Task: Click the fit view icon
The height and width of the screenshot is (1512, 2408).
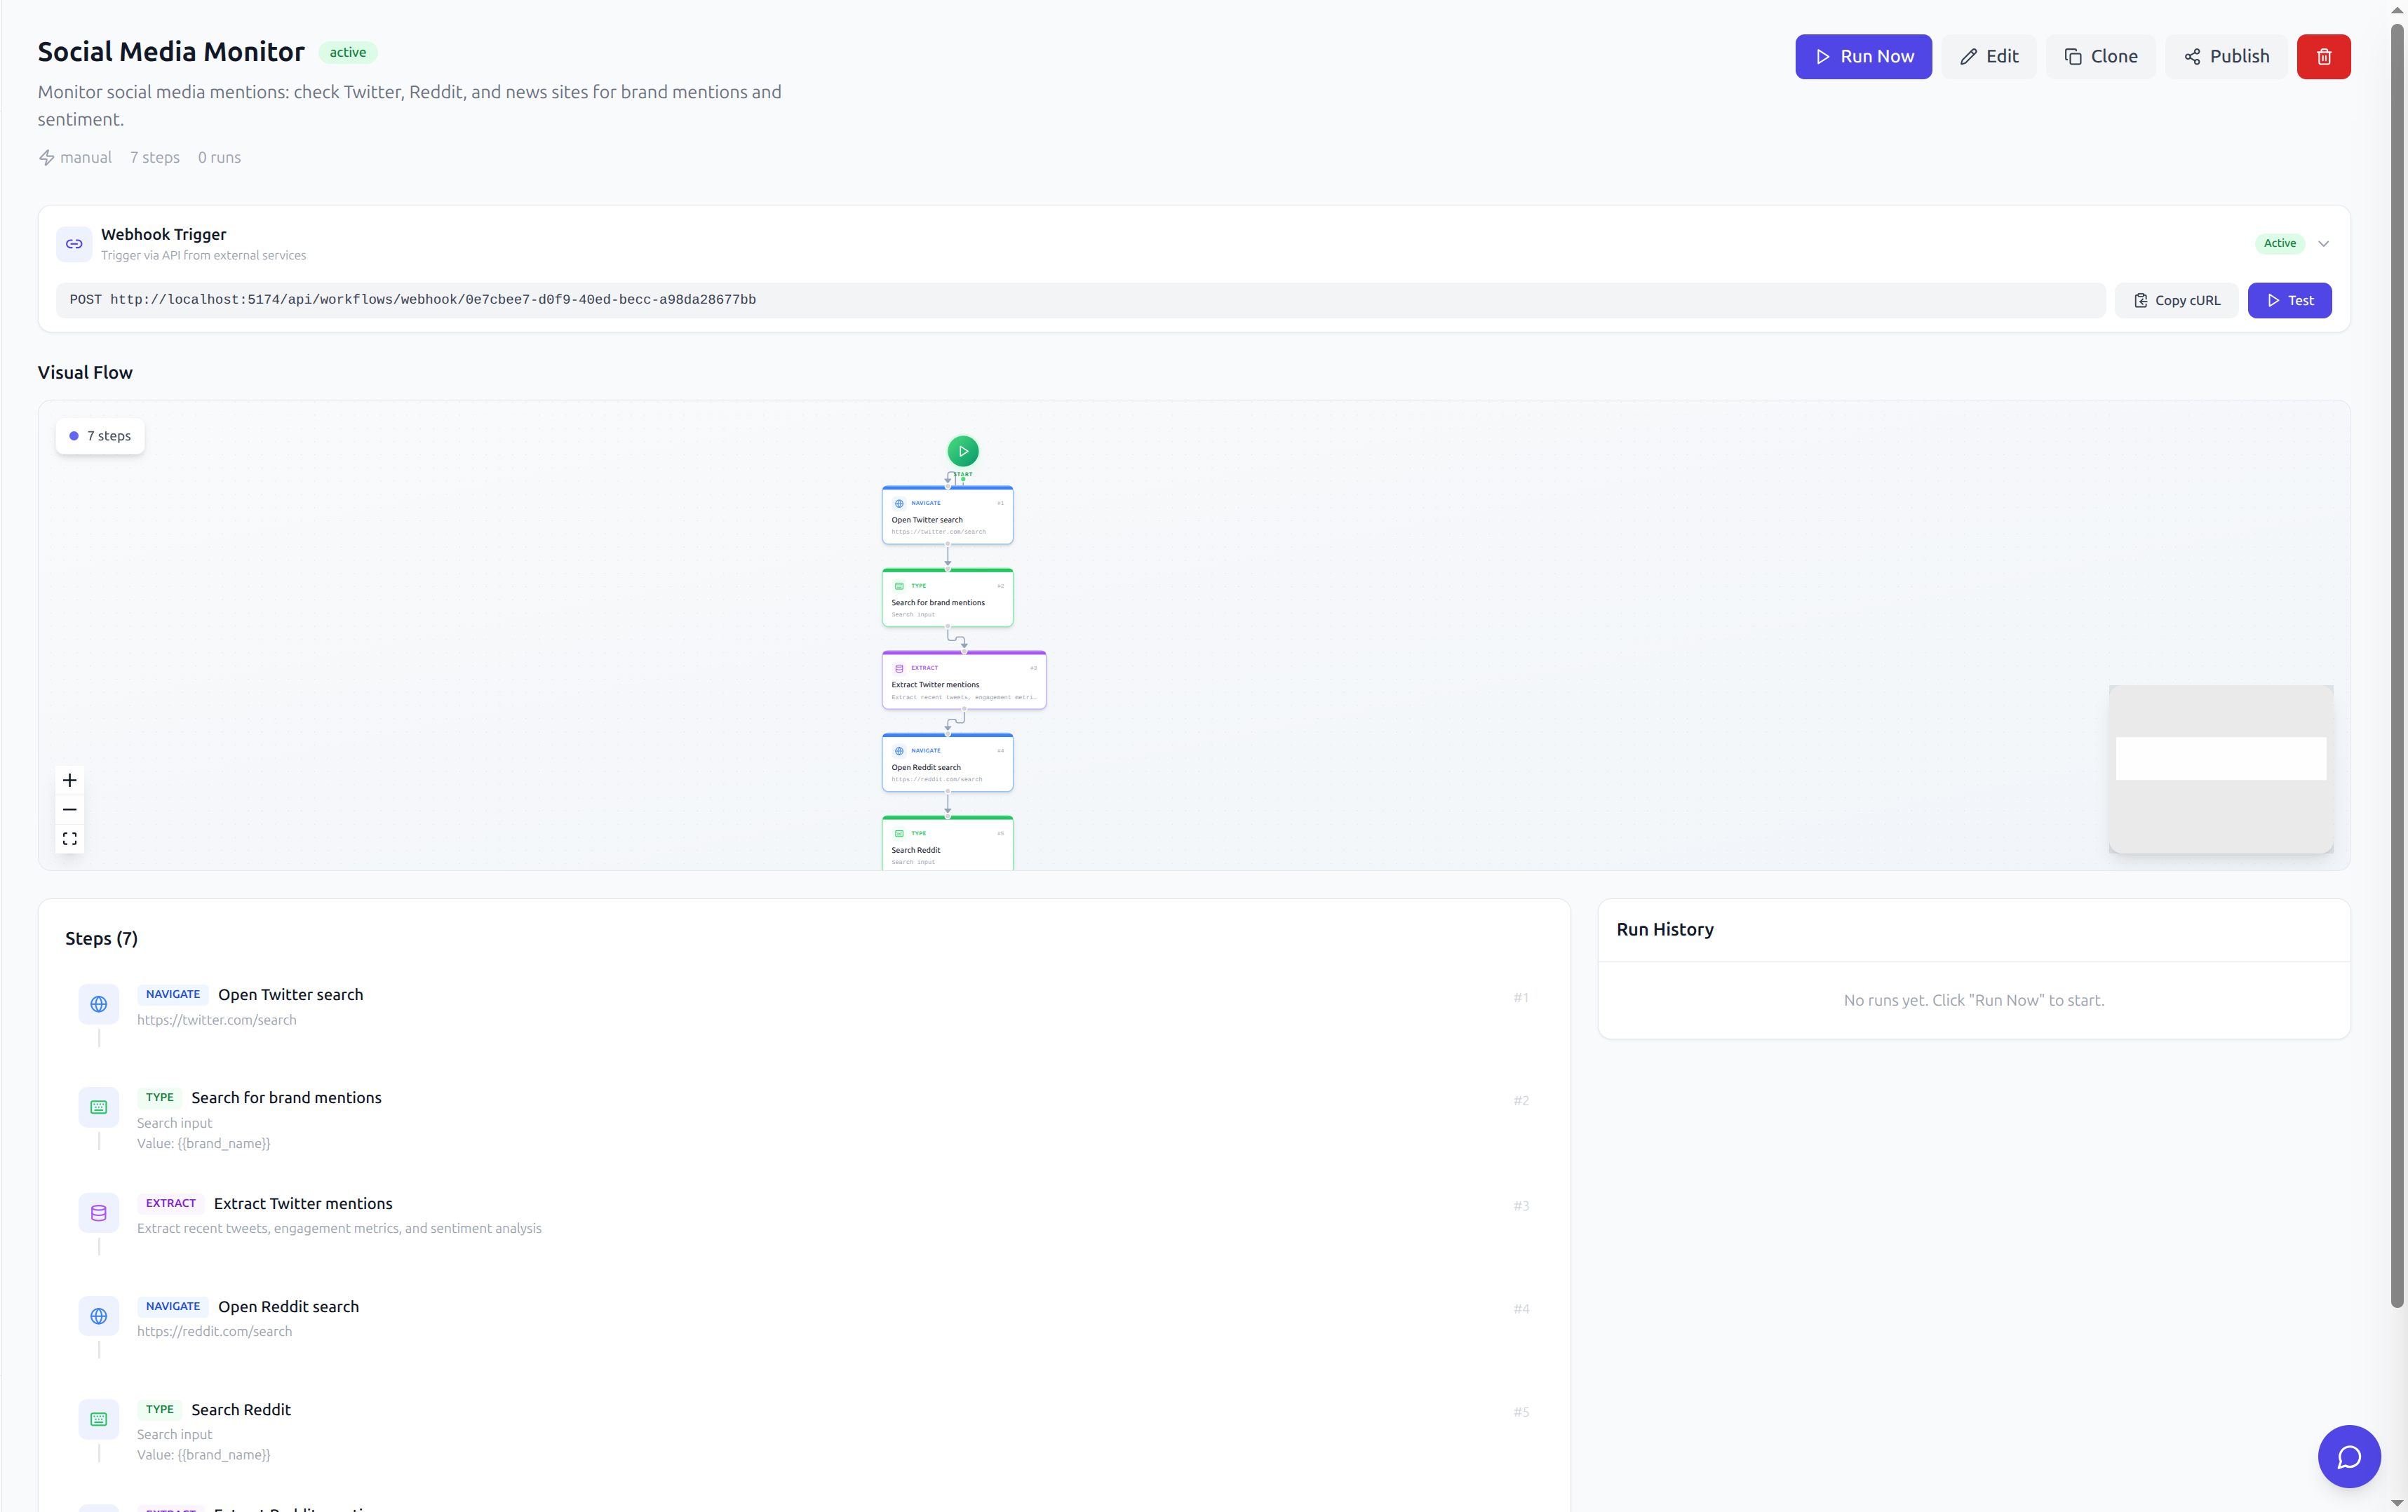Action: [x=70, y=839]
